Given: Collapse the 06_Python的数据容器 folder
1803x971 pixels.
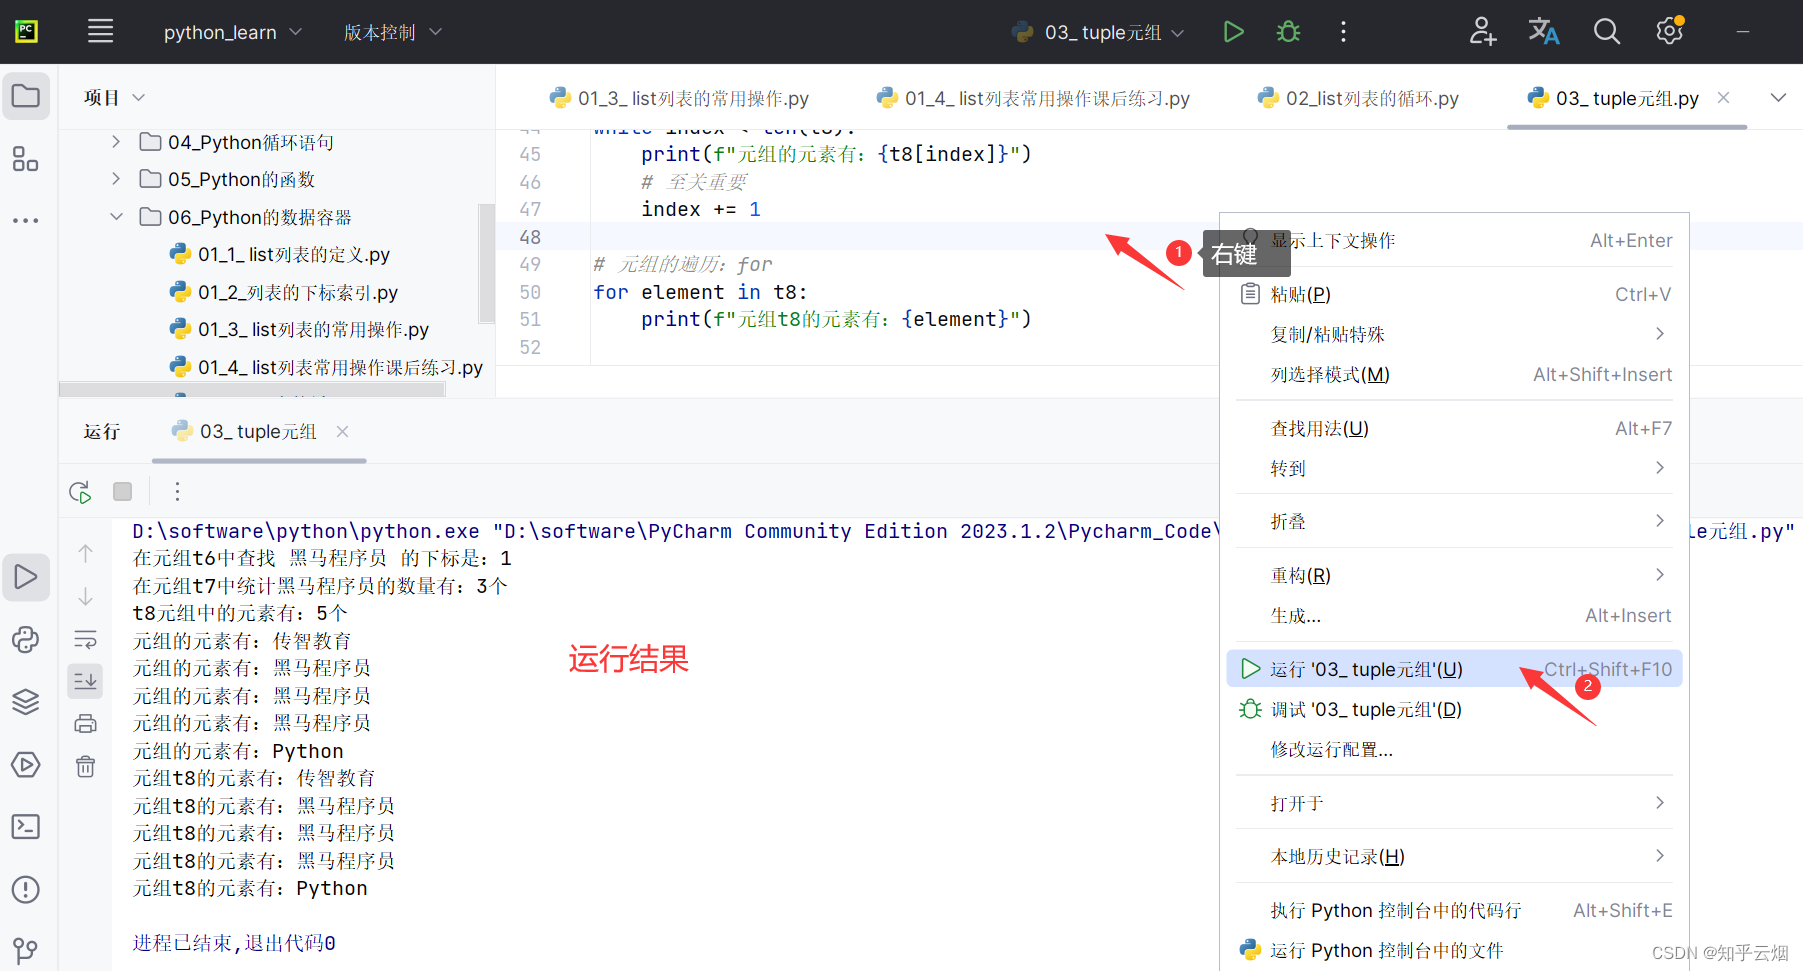Looking at the screenshot, I should tap(116, 217).
